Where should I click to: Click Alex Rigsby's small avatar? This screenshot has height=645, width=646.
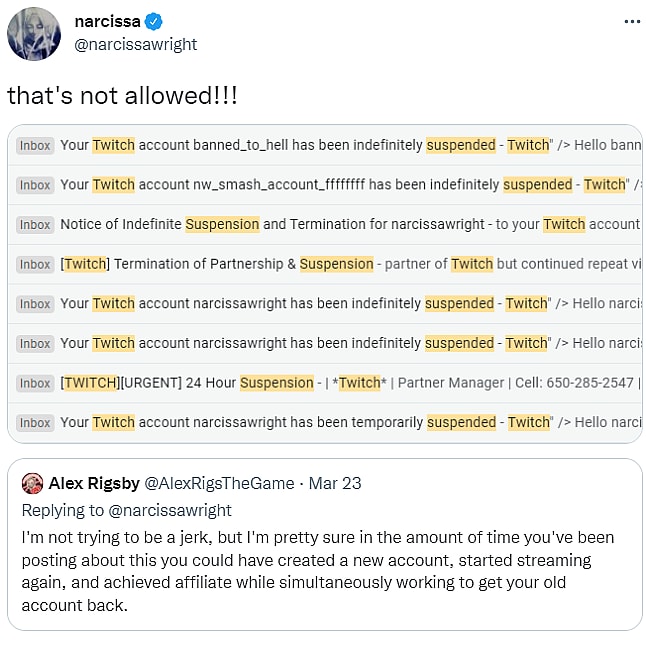coord(32,483)
